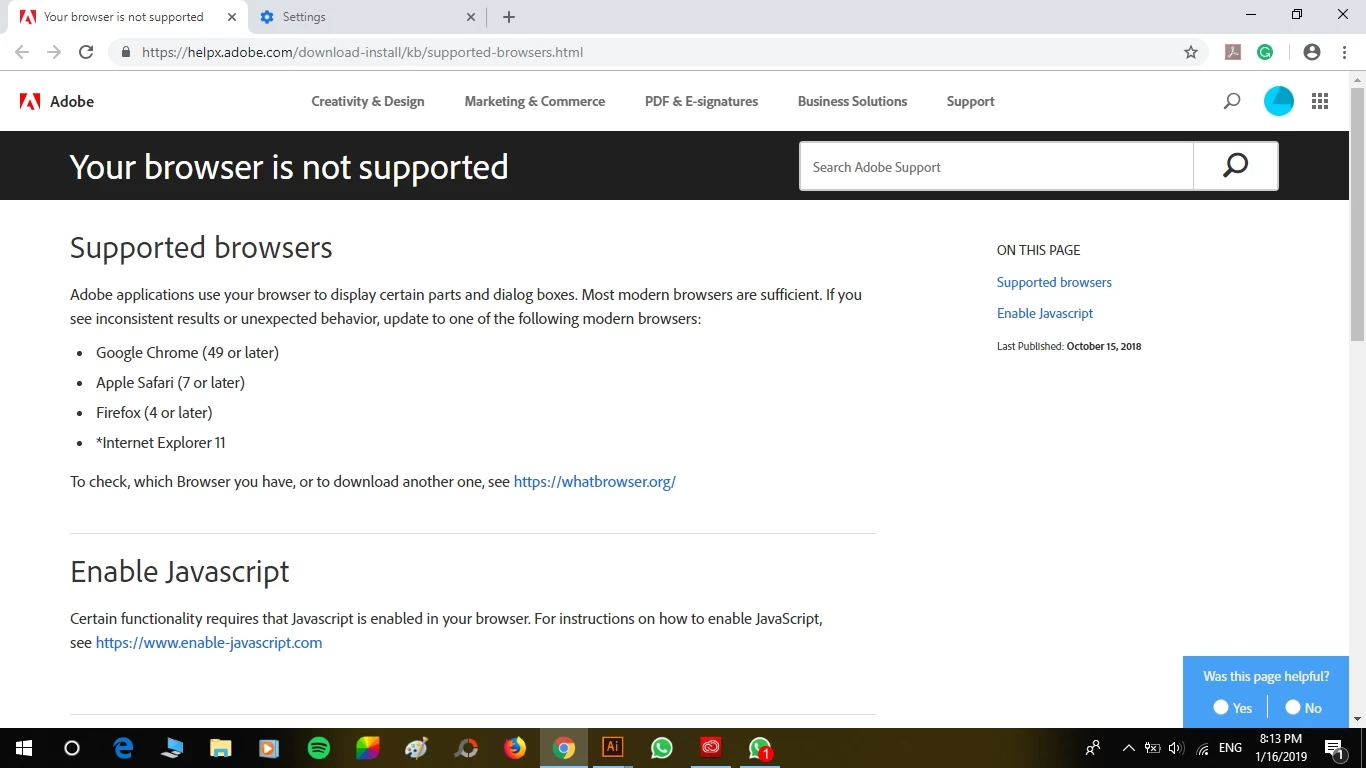
Task: Click the page vertical scrollbar thumb
Action: [1357, 212]
